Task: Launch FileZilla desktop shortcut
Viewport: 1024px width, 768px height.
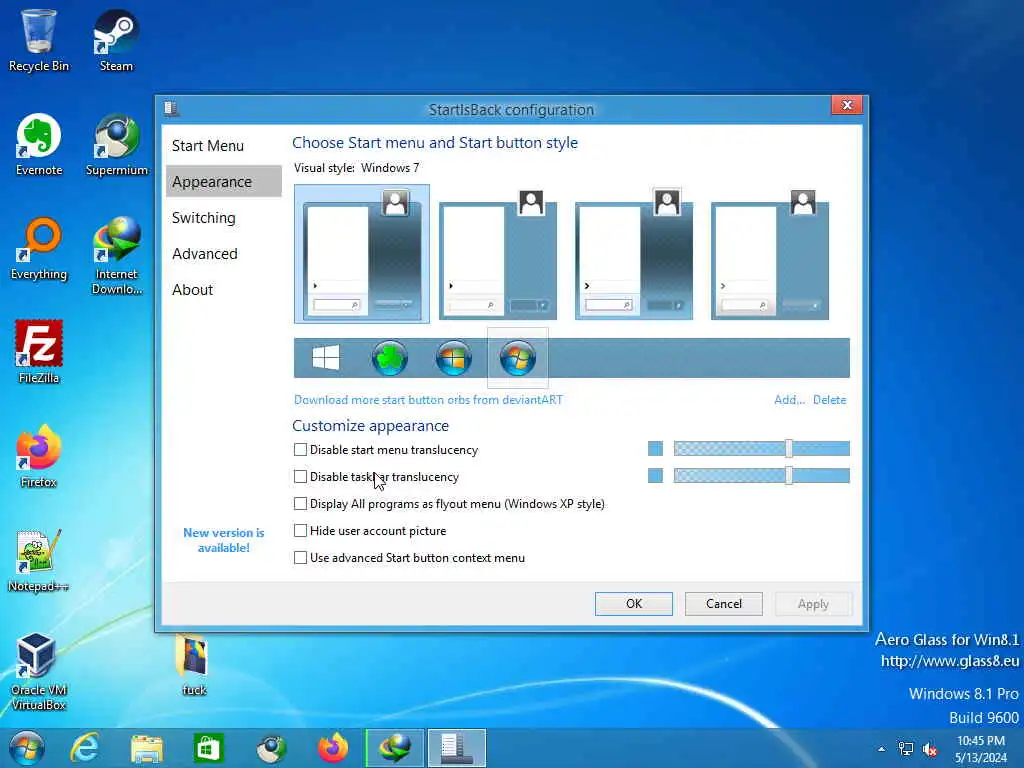Action: (39, 352)
